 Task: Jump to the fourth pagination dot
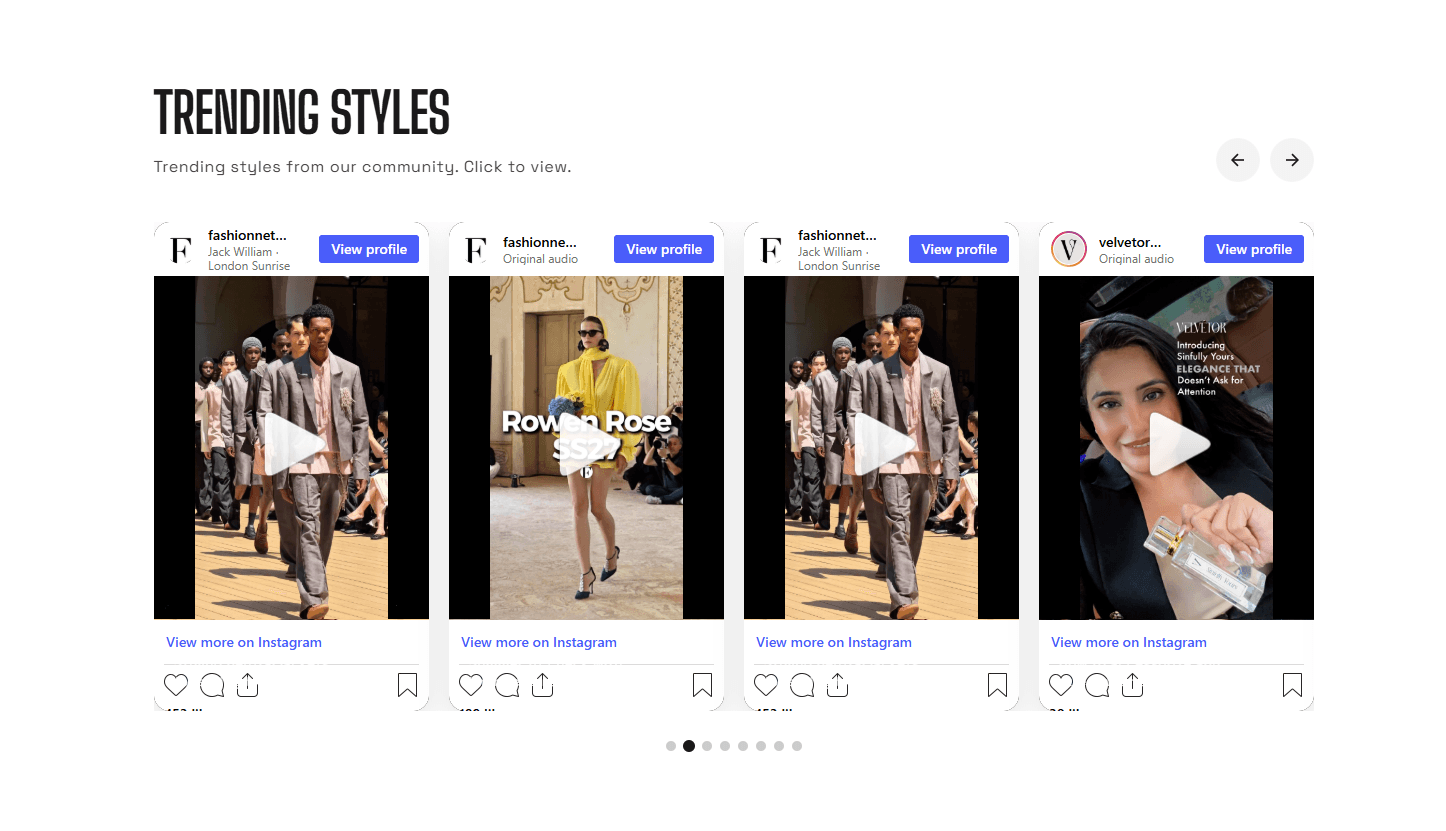click(725, 746)
